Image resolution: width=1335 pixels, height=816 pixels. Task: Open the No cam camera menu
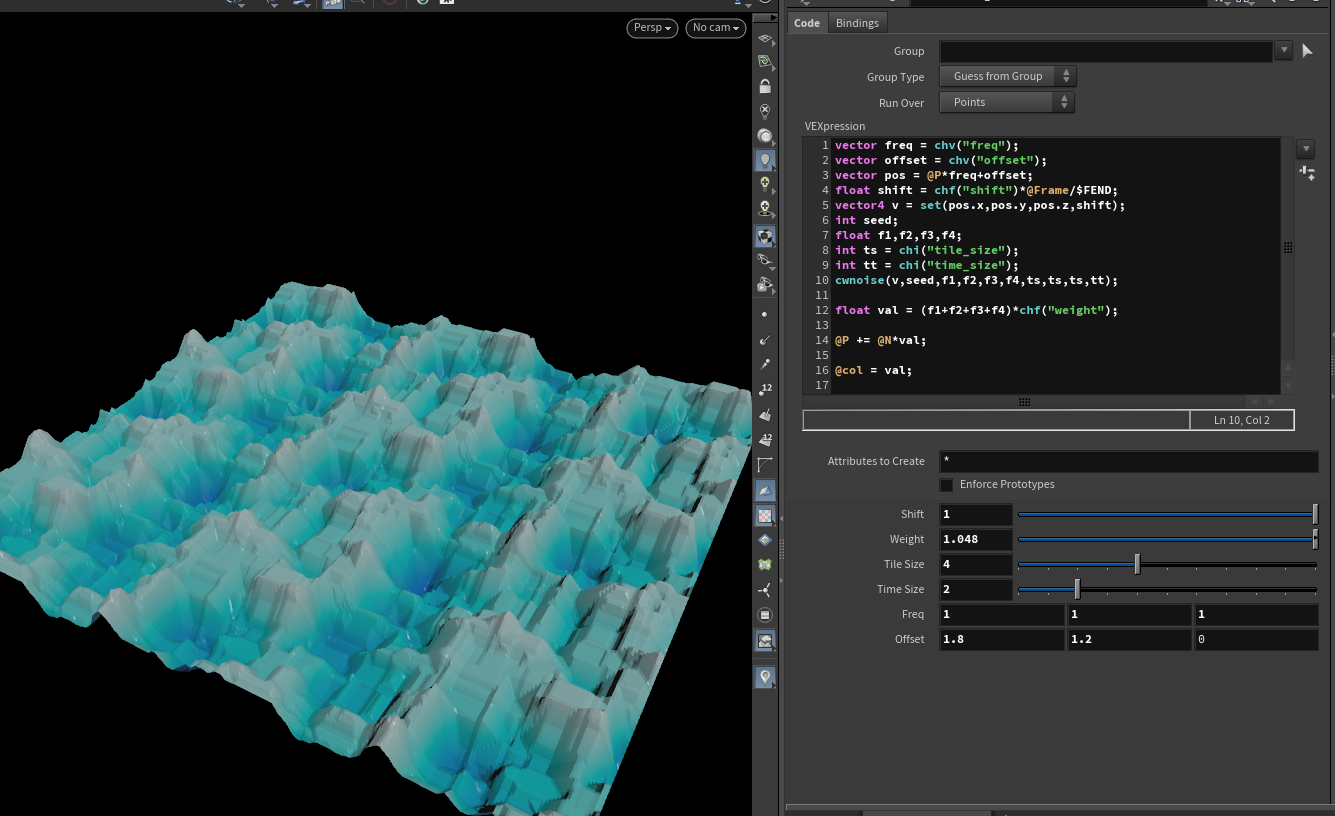coord(716,28)
